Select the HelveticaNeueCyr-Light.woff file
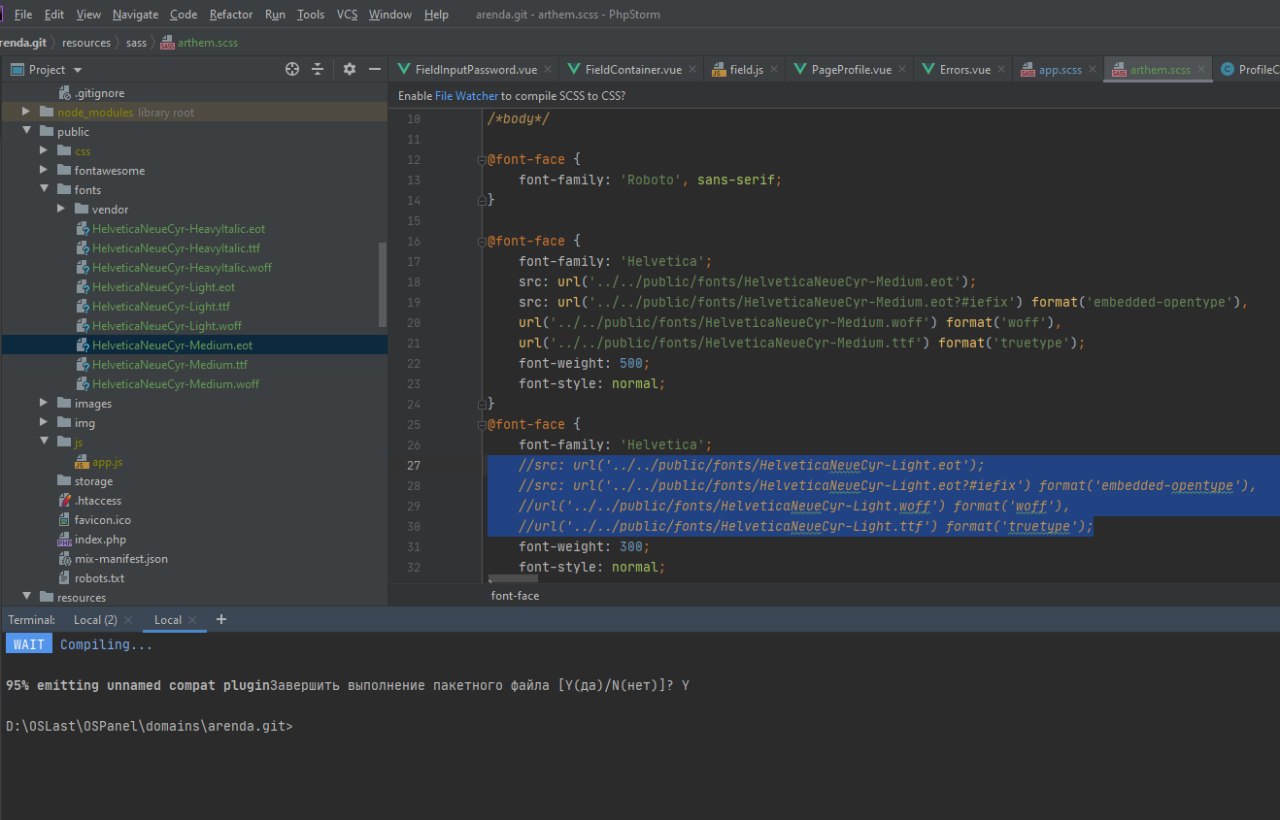Viewport: 1280px width, 820px height. tap(166, 326)
